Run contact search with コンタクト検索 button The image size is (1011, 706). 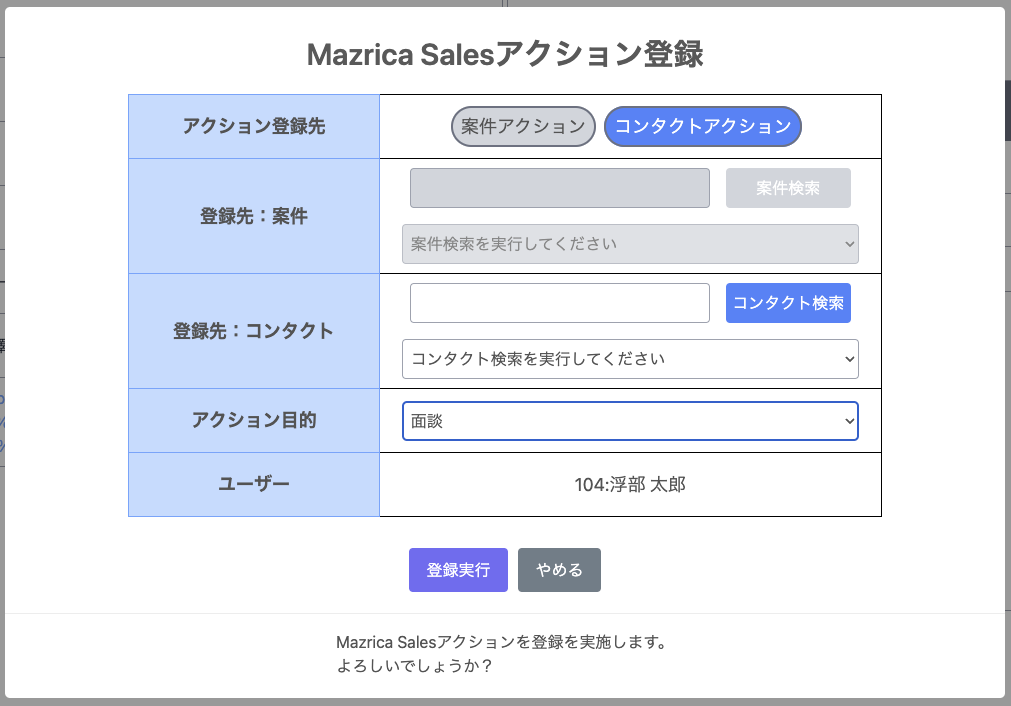coord(788,302)
